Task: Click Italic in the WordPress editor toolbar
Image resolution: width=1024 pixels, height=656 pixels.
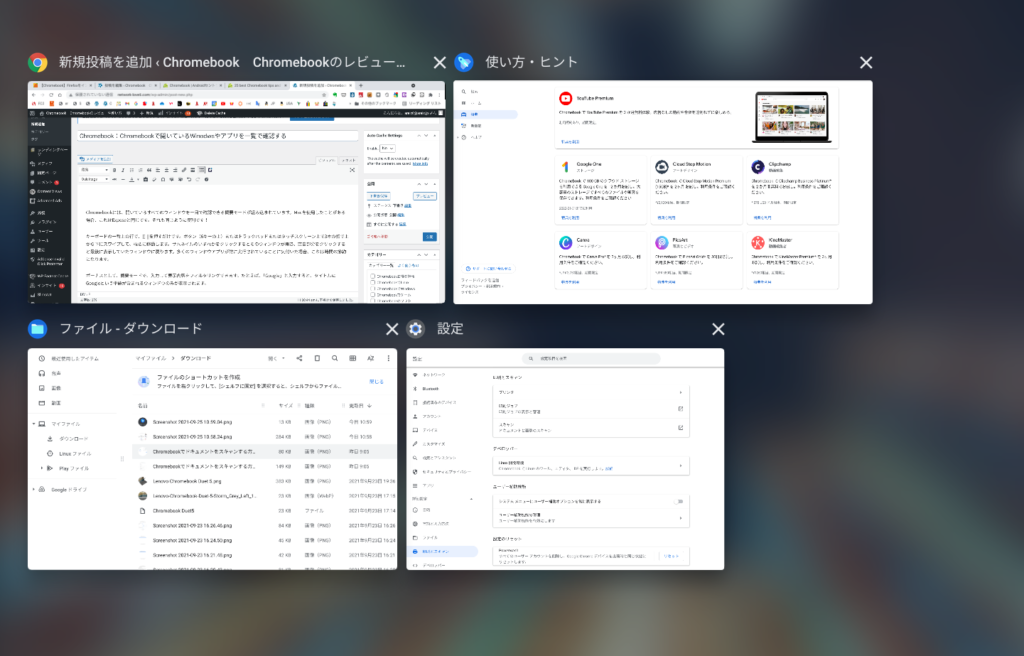Action: (x=123, y=170)
